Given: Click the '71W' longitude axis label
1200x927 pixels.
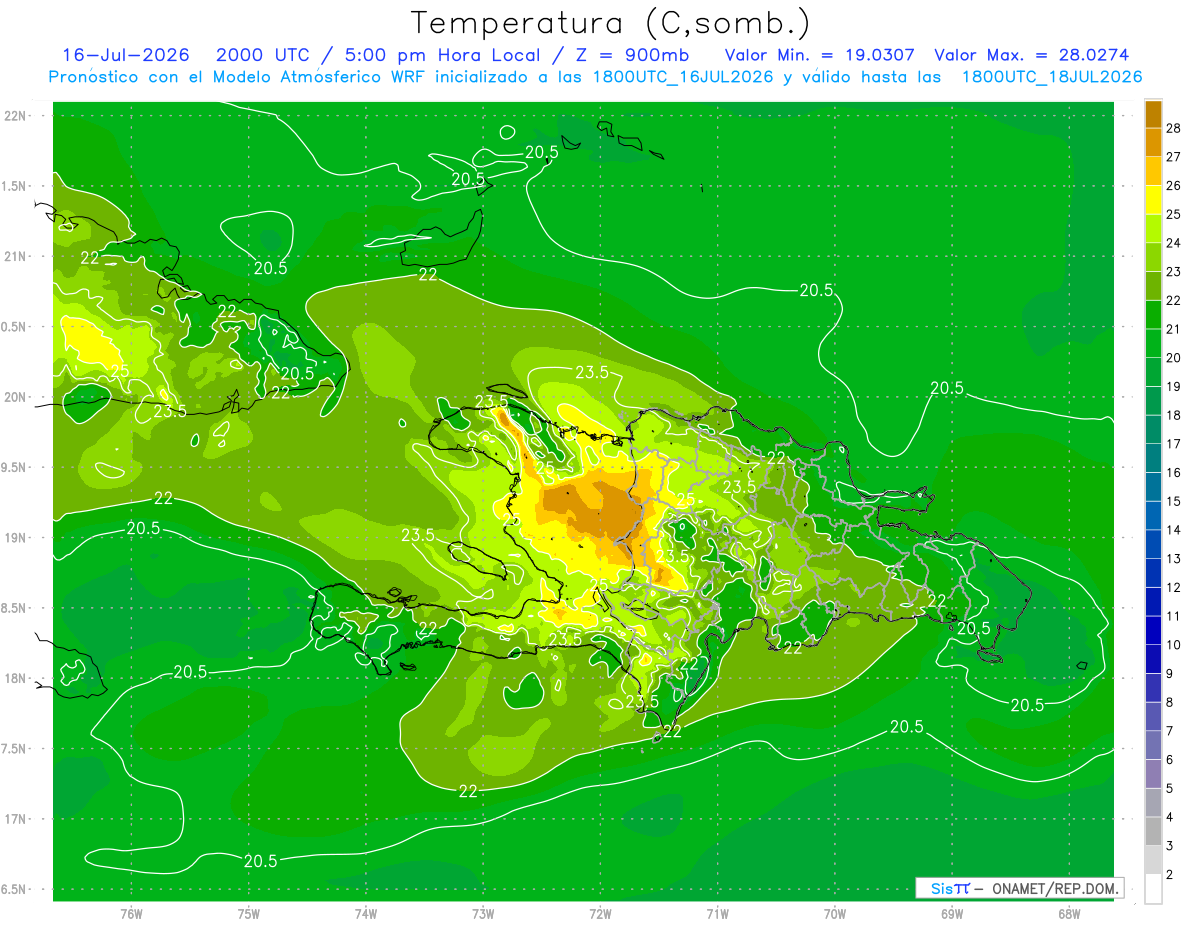Looking at the screenshot, I should click(717, 914).
